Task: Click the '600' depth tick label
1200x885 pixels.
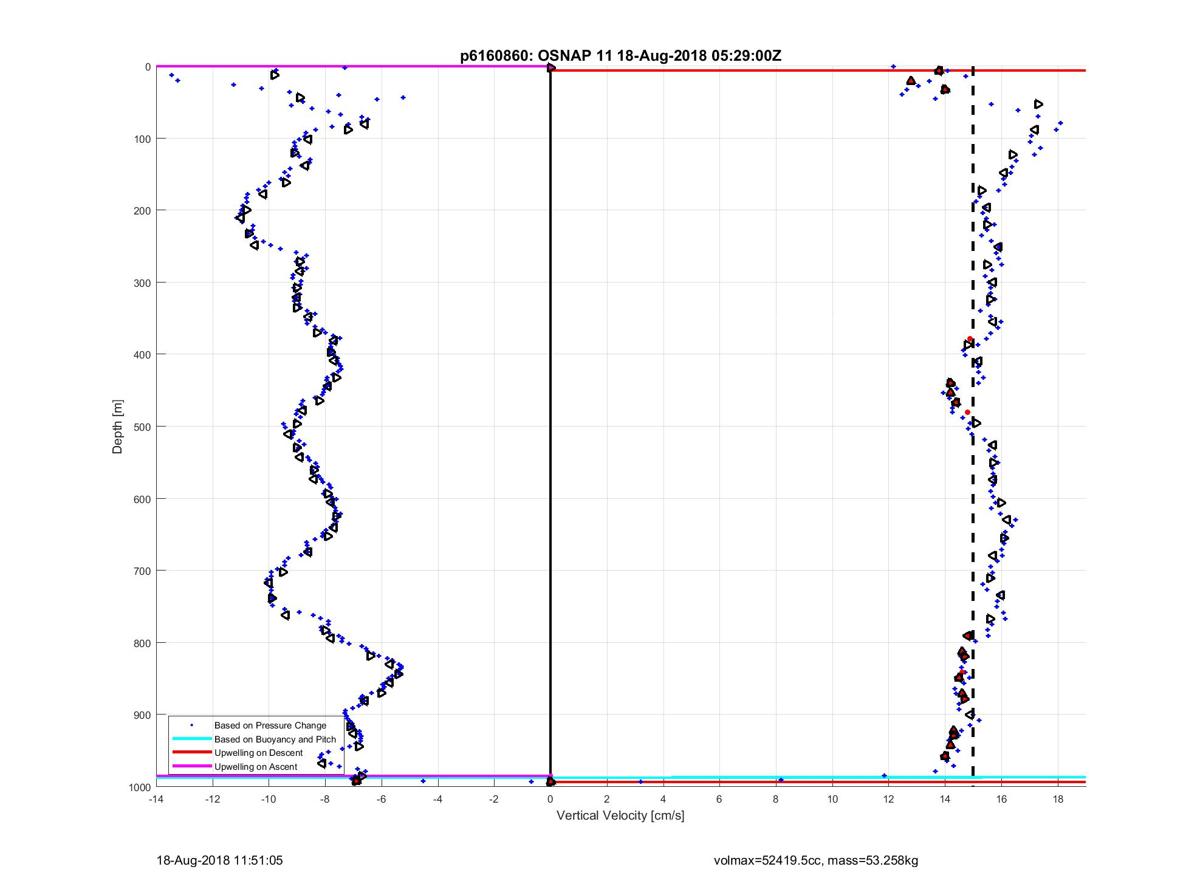Action: pos(141,499)
